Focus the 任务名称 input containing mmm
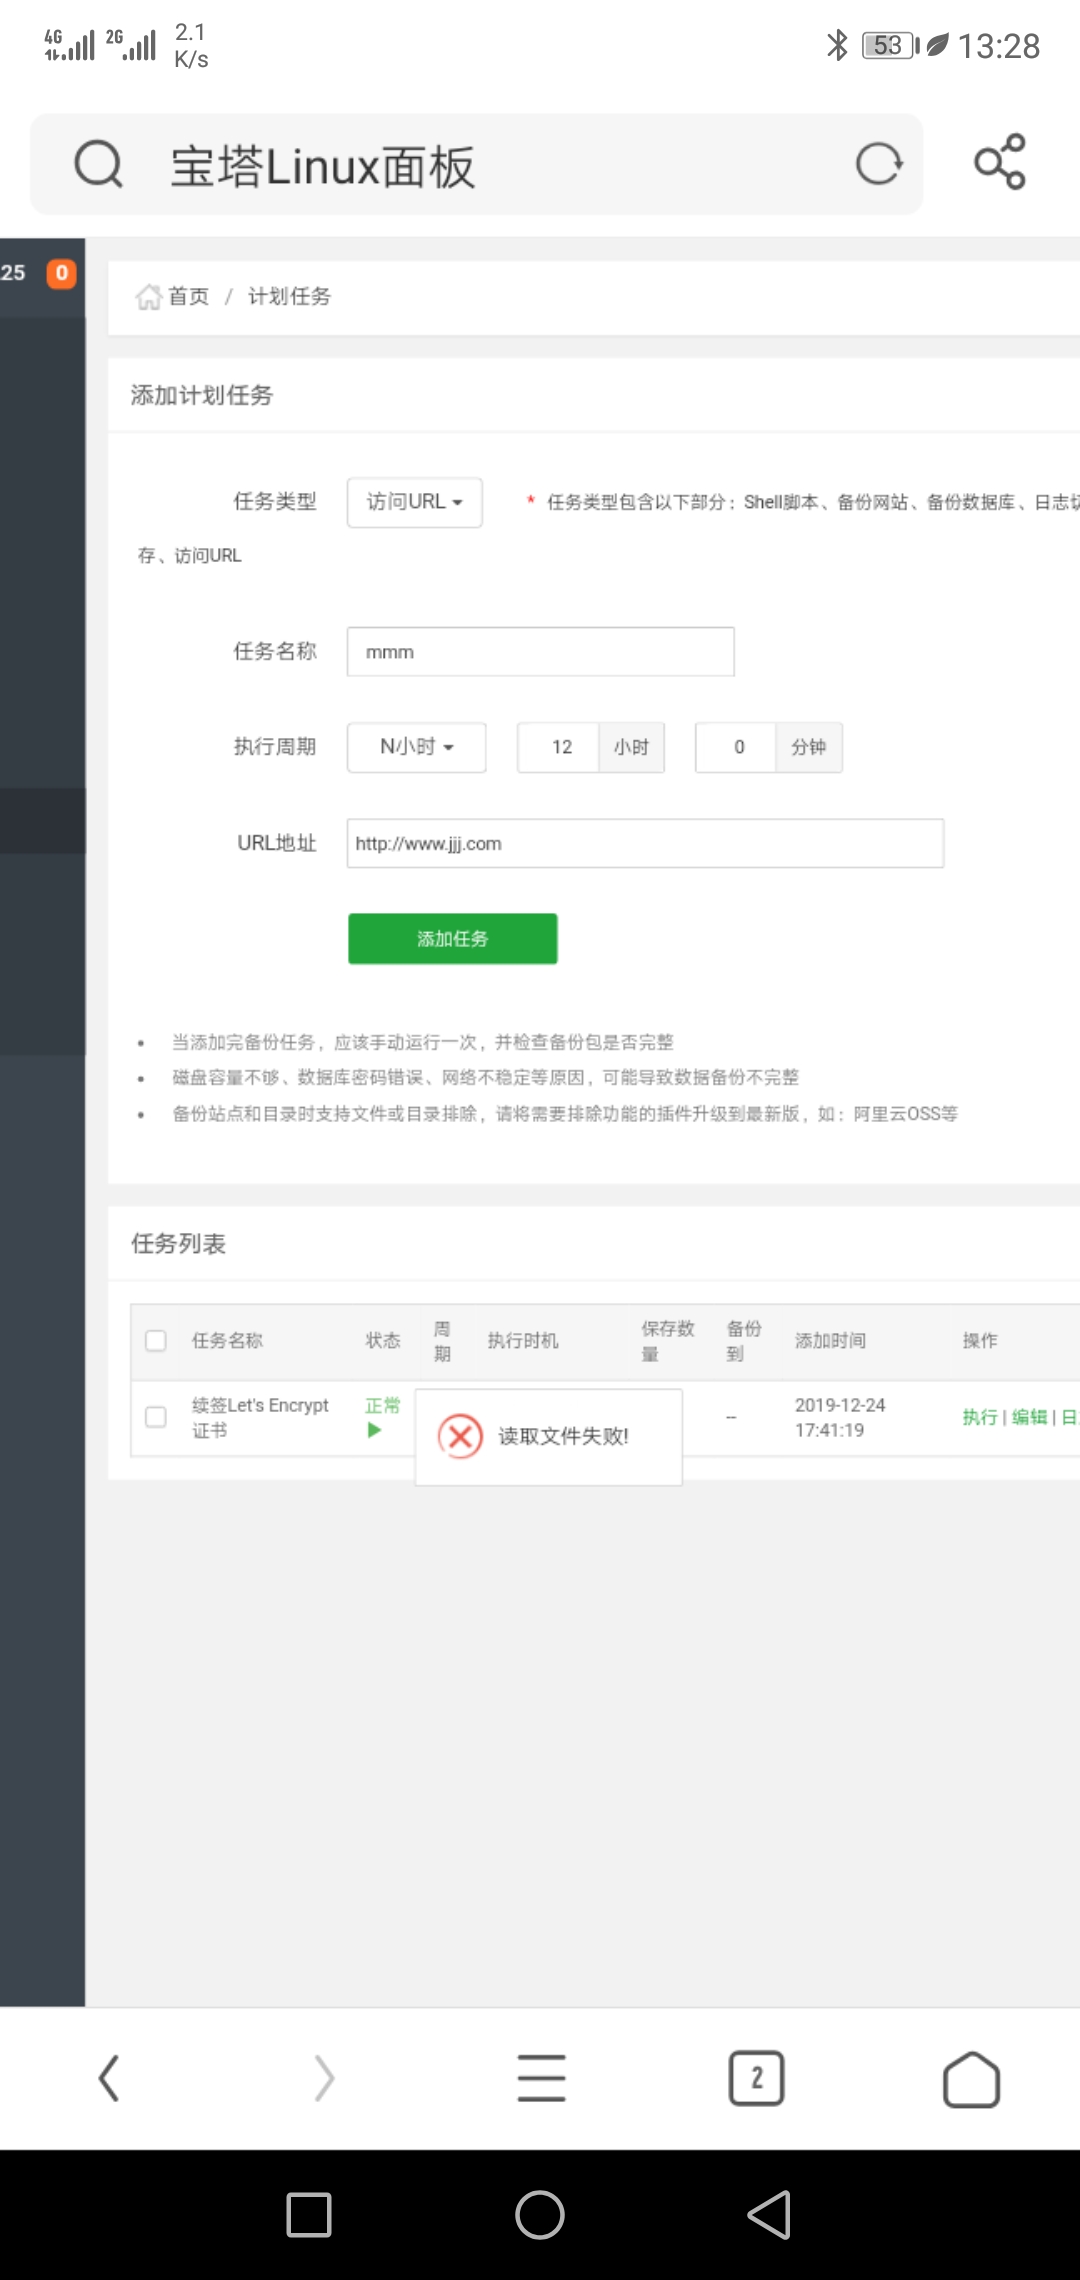1080x2280 pixels. point(540,652)
